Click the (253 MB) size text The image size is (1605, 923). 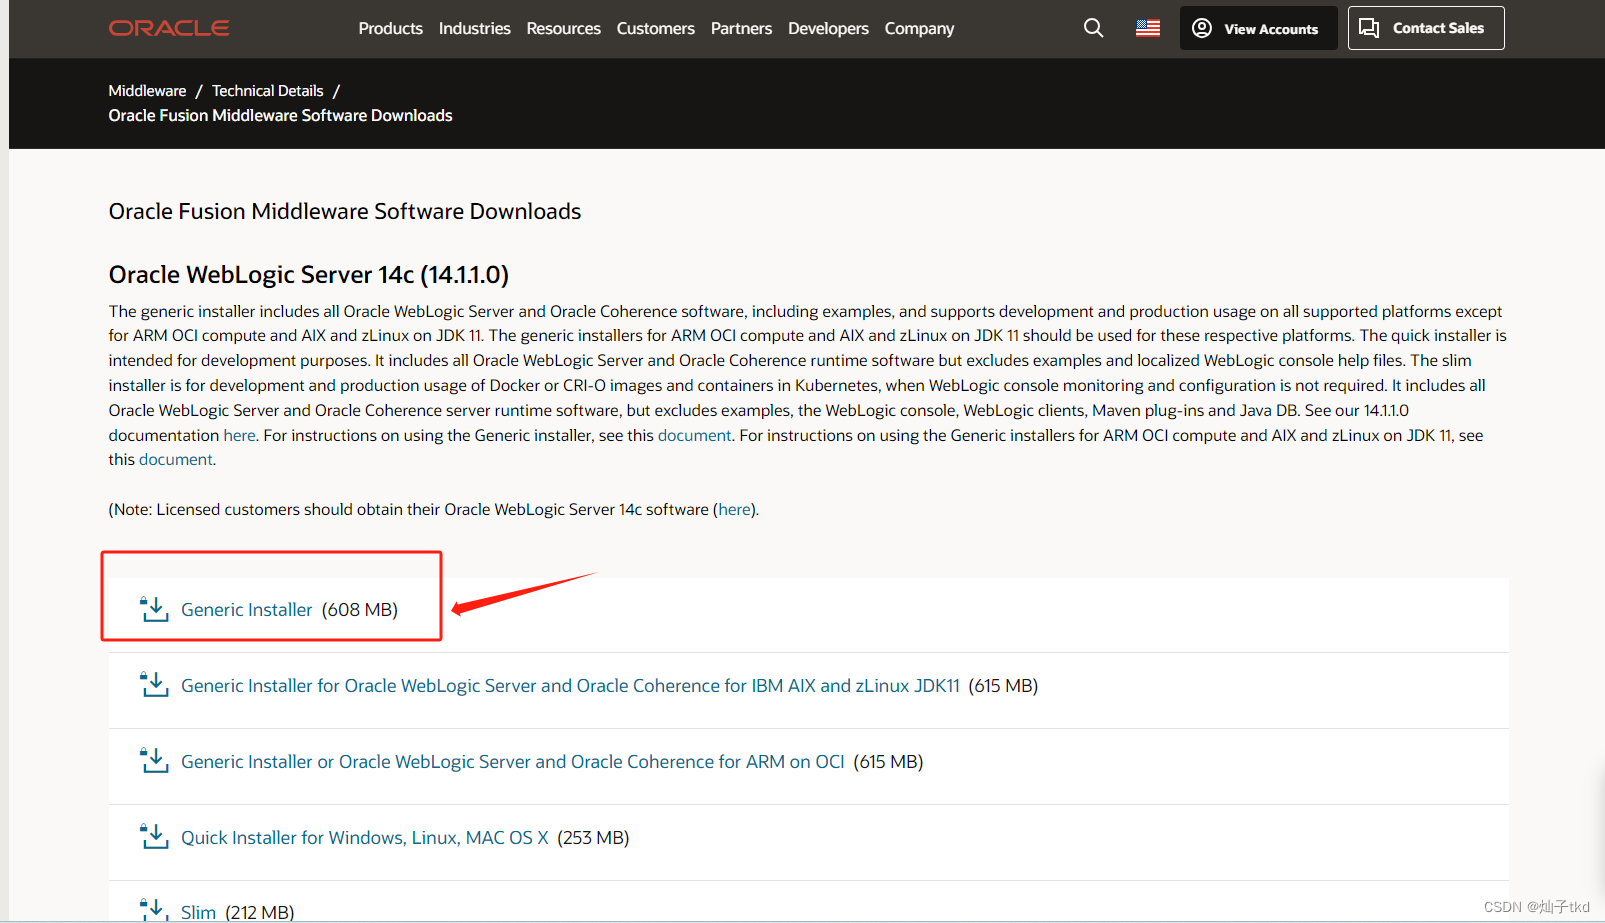click(593, 837)
